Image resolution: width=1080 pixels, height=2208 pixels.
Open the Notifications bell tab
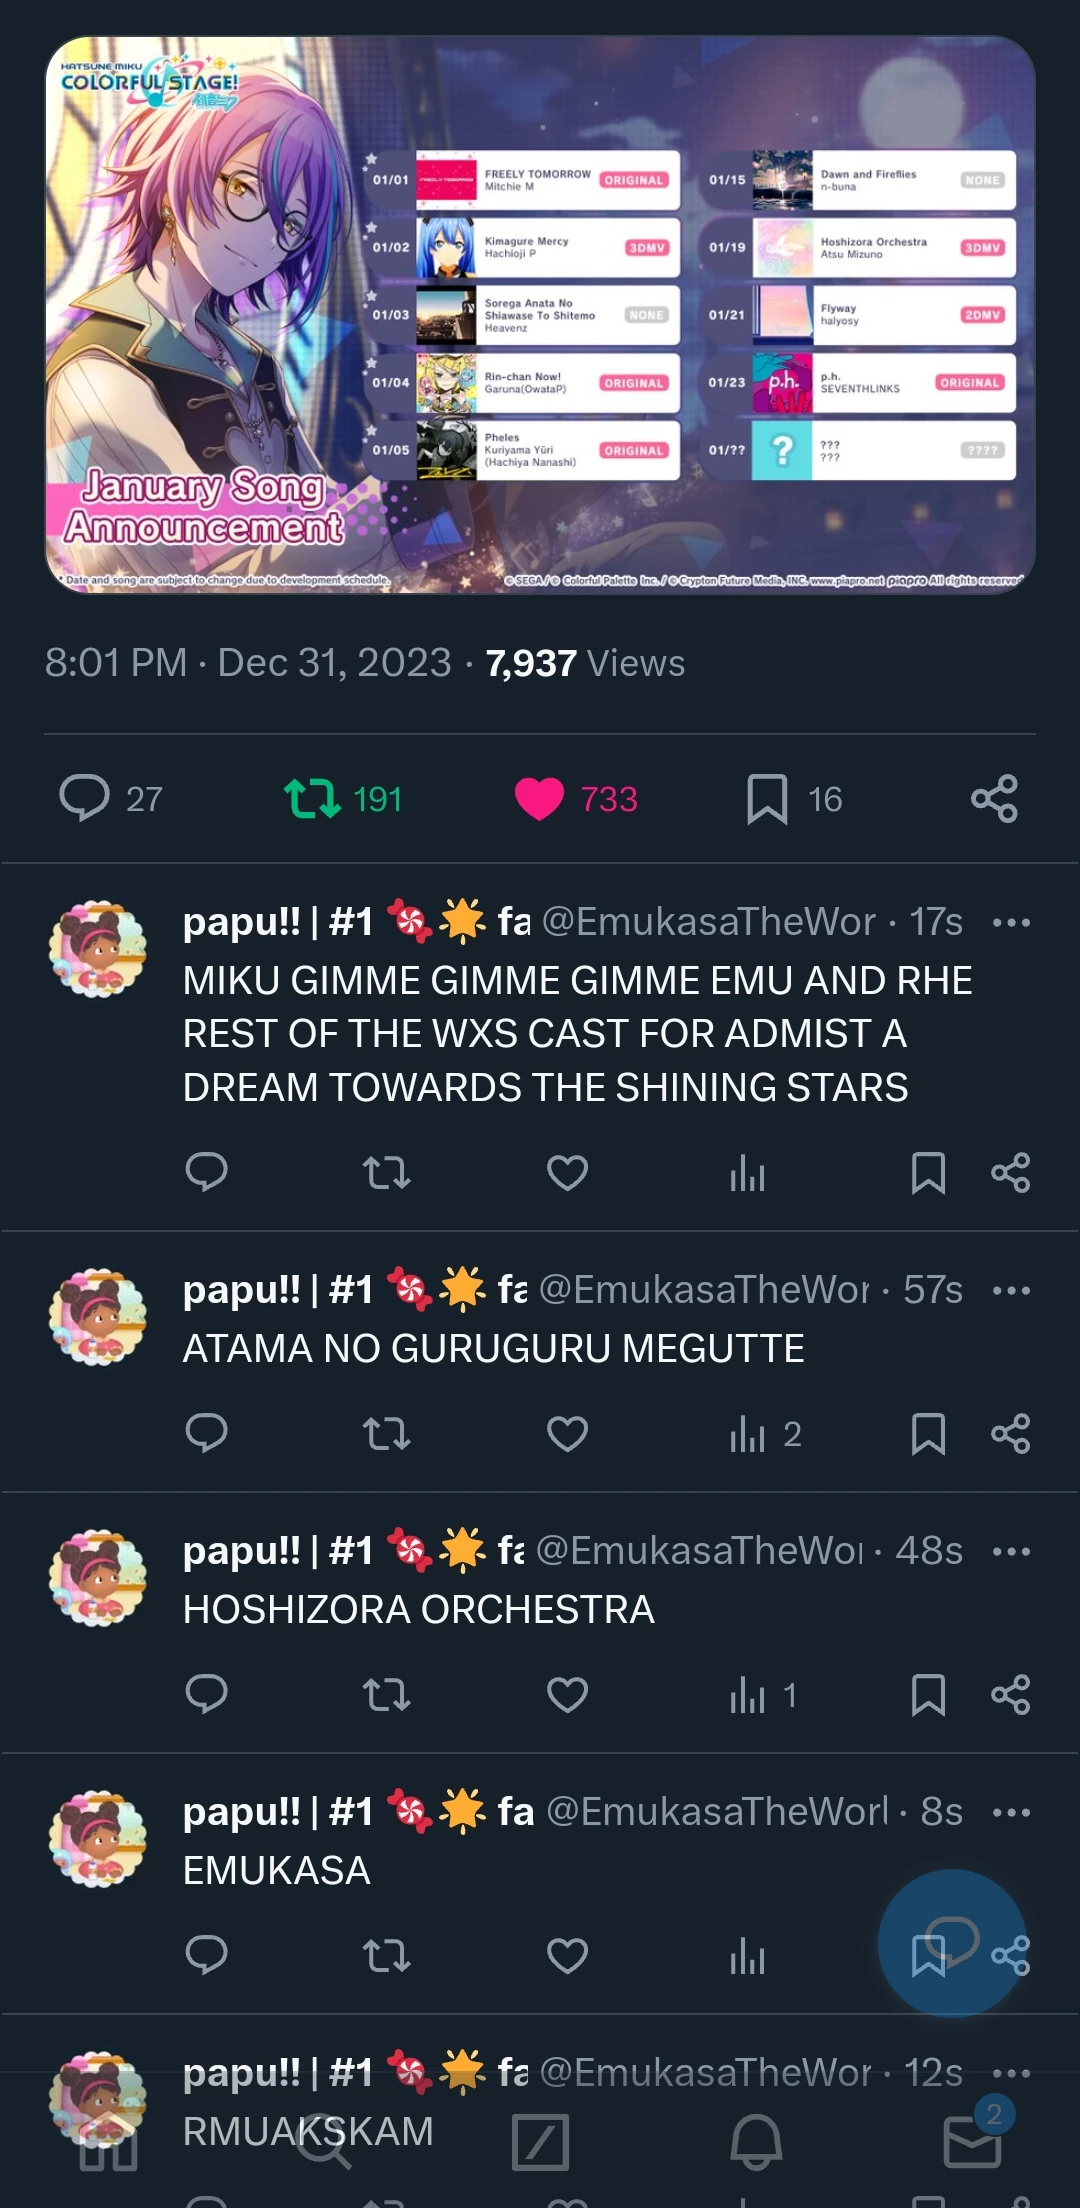(x=756, y=2142)
